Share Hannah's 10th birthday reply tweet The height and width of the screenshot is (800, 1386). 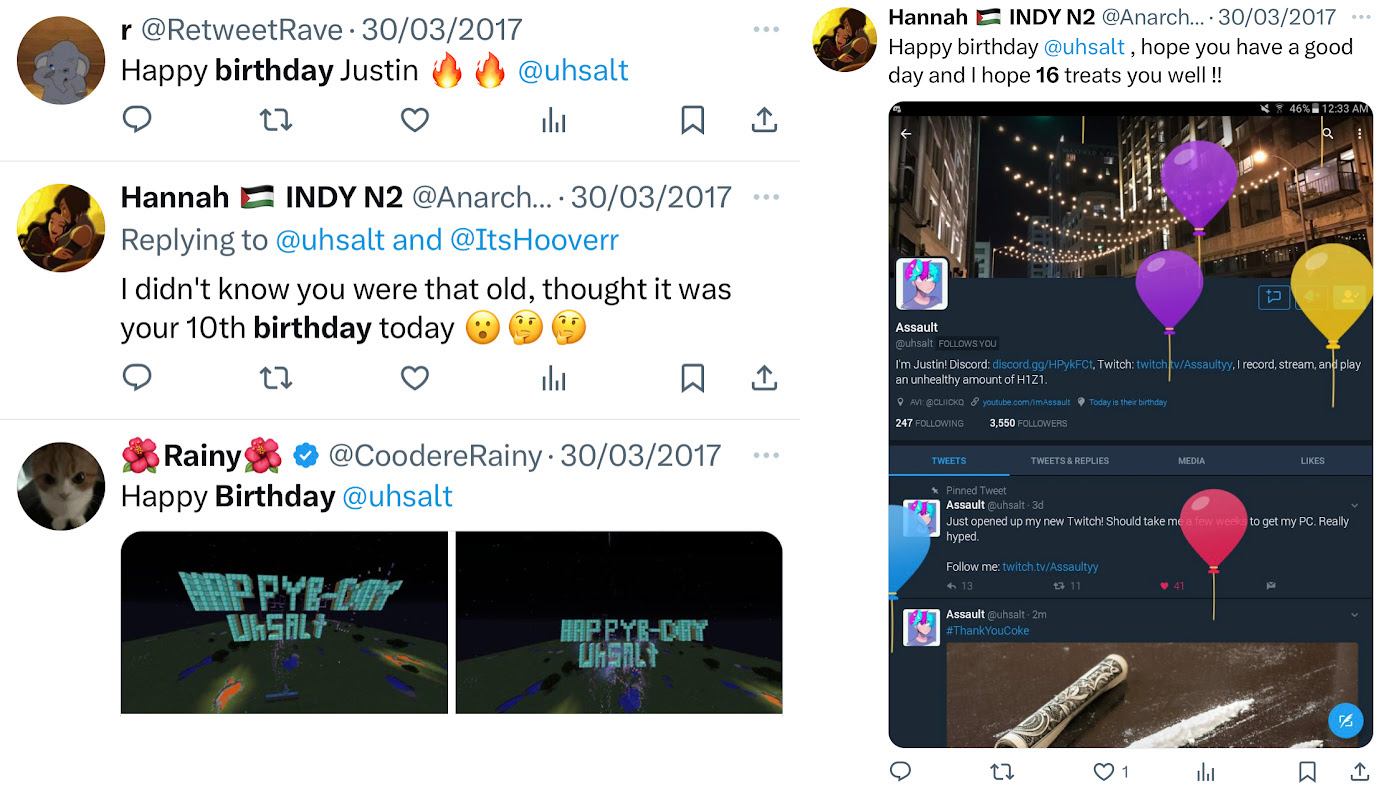click(764, 378)
